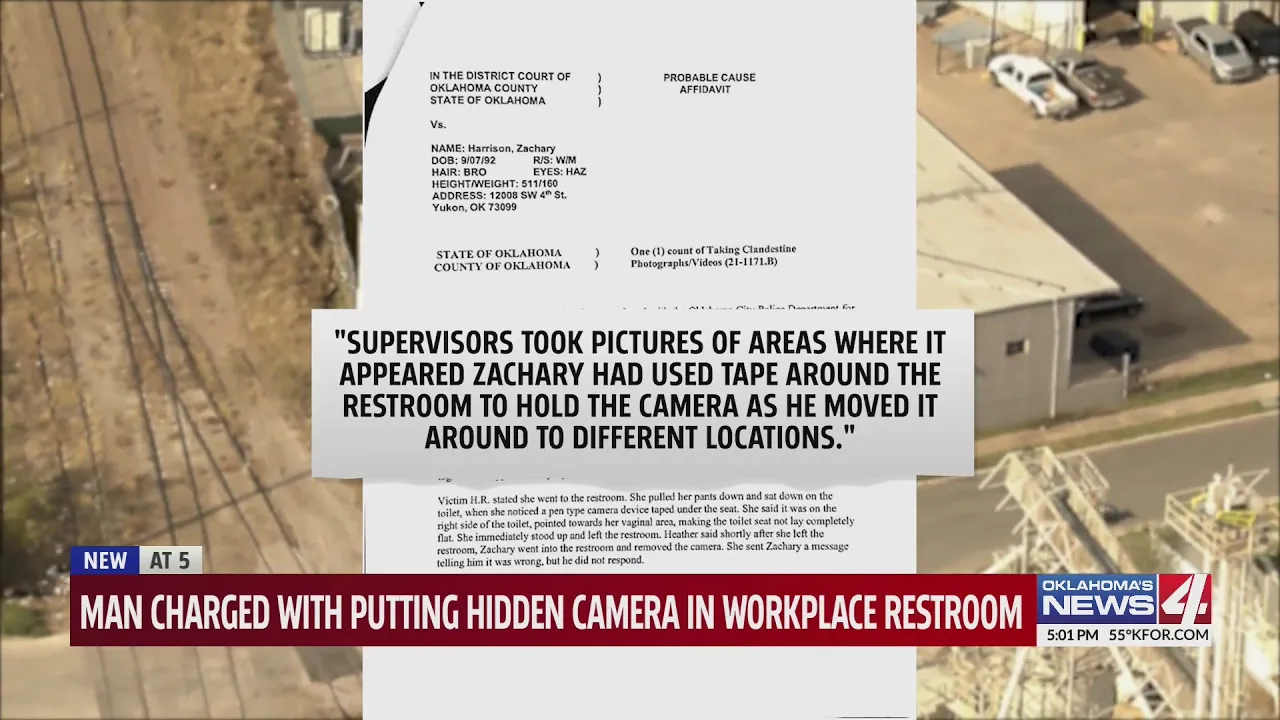
Task: Click the COUNTY OF OKLAHOMA line
Action: pos(502,266)
